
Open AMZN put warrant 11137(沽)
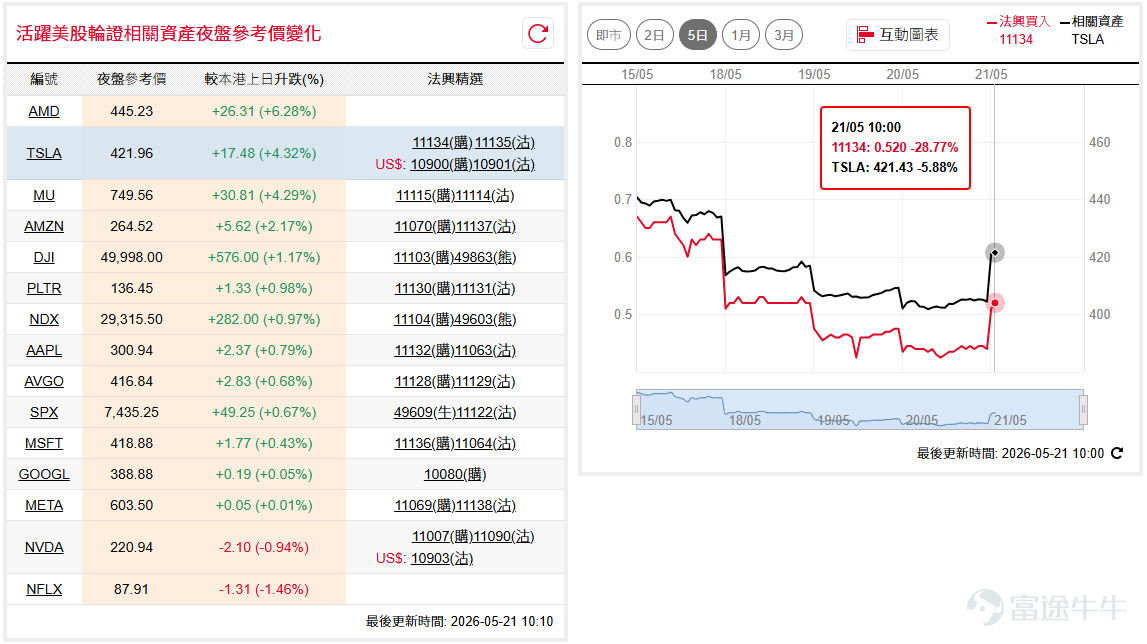pos(485,226)
